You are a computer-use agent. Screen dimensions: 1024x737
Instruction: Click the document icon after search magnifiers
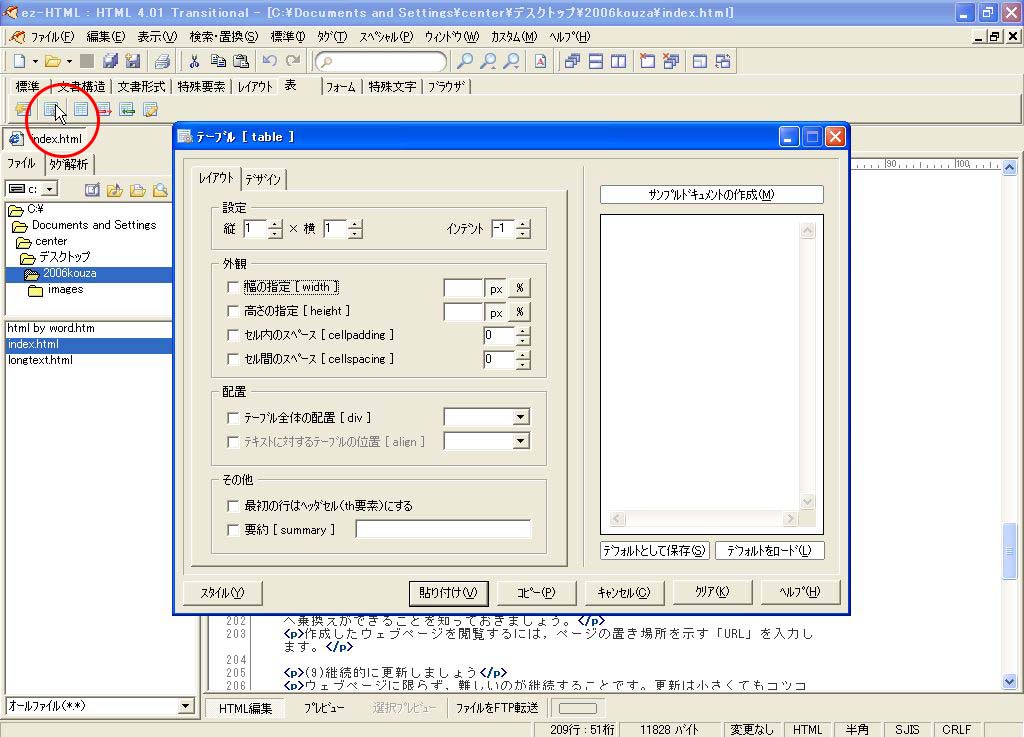540,61
